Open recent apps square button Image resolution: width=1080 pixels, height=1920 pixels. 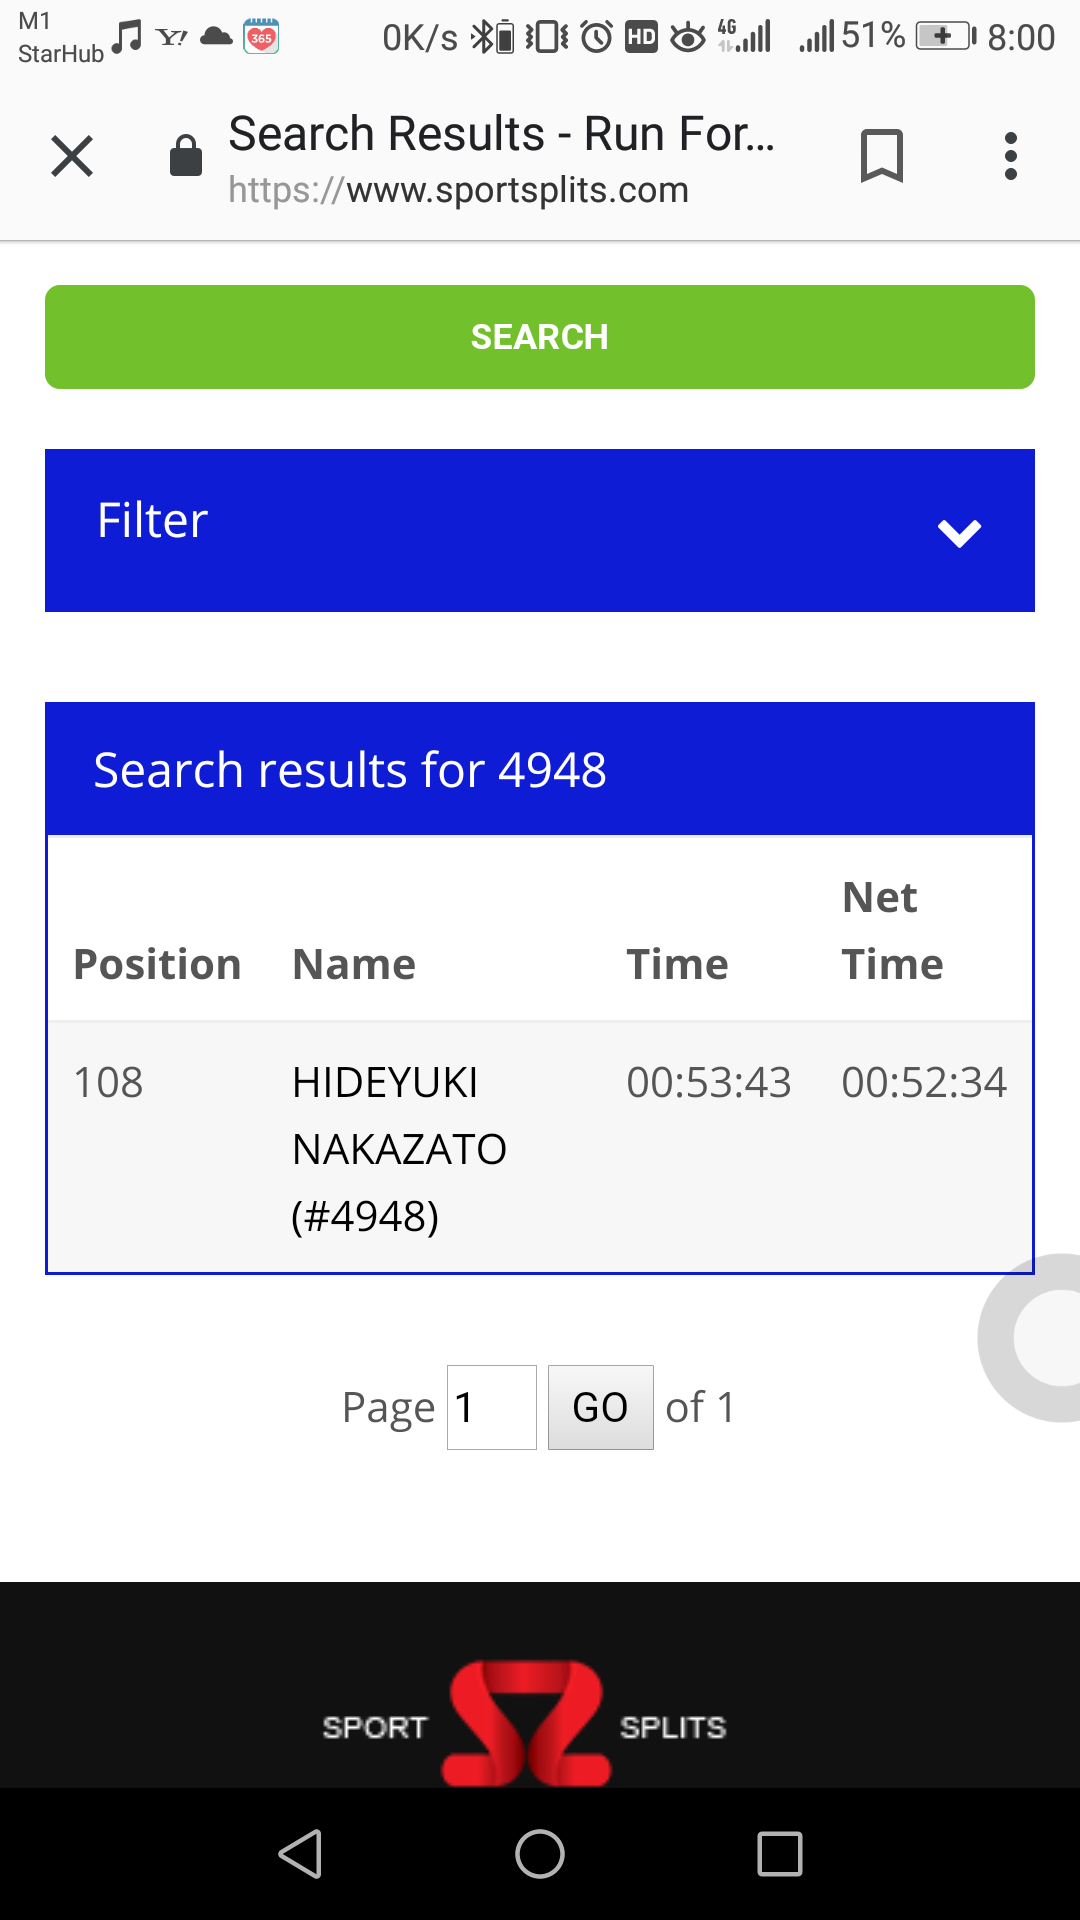tap(780, 1854)
